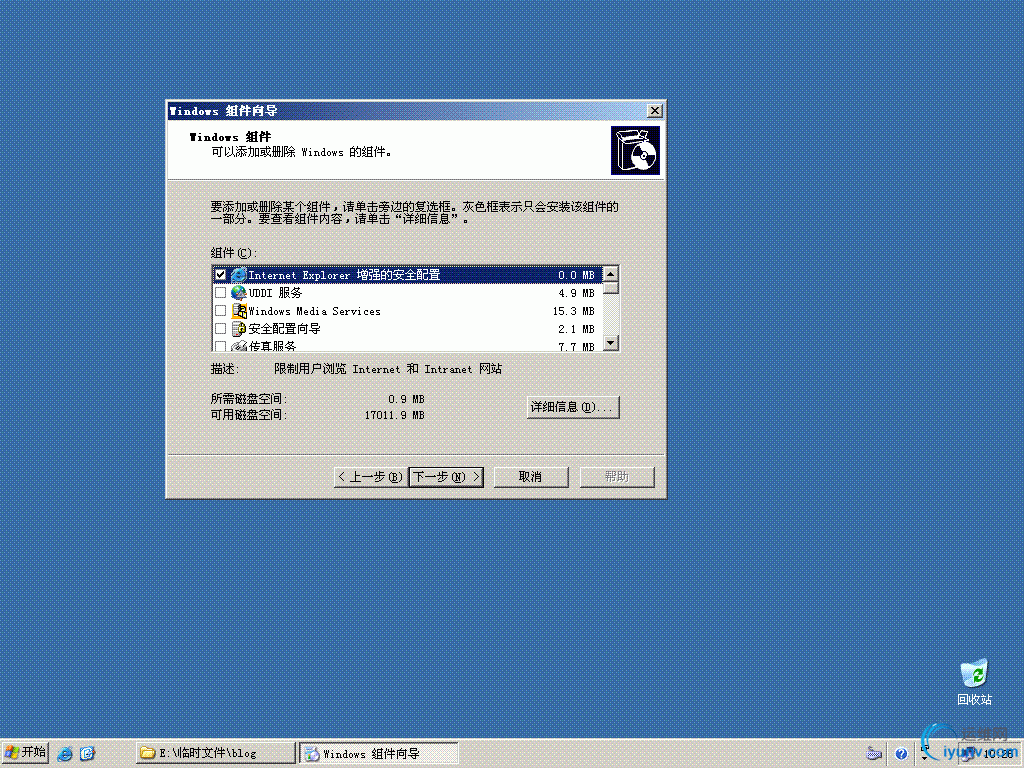Click the component list scrollbar thumb

(x=611, y=288)
